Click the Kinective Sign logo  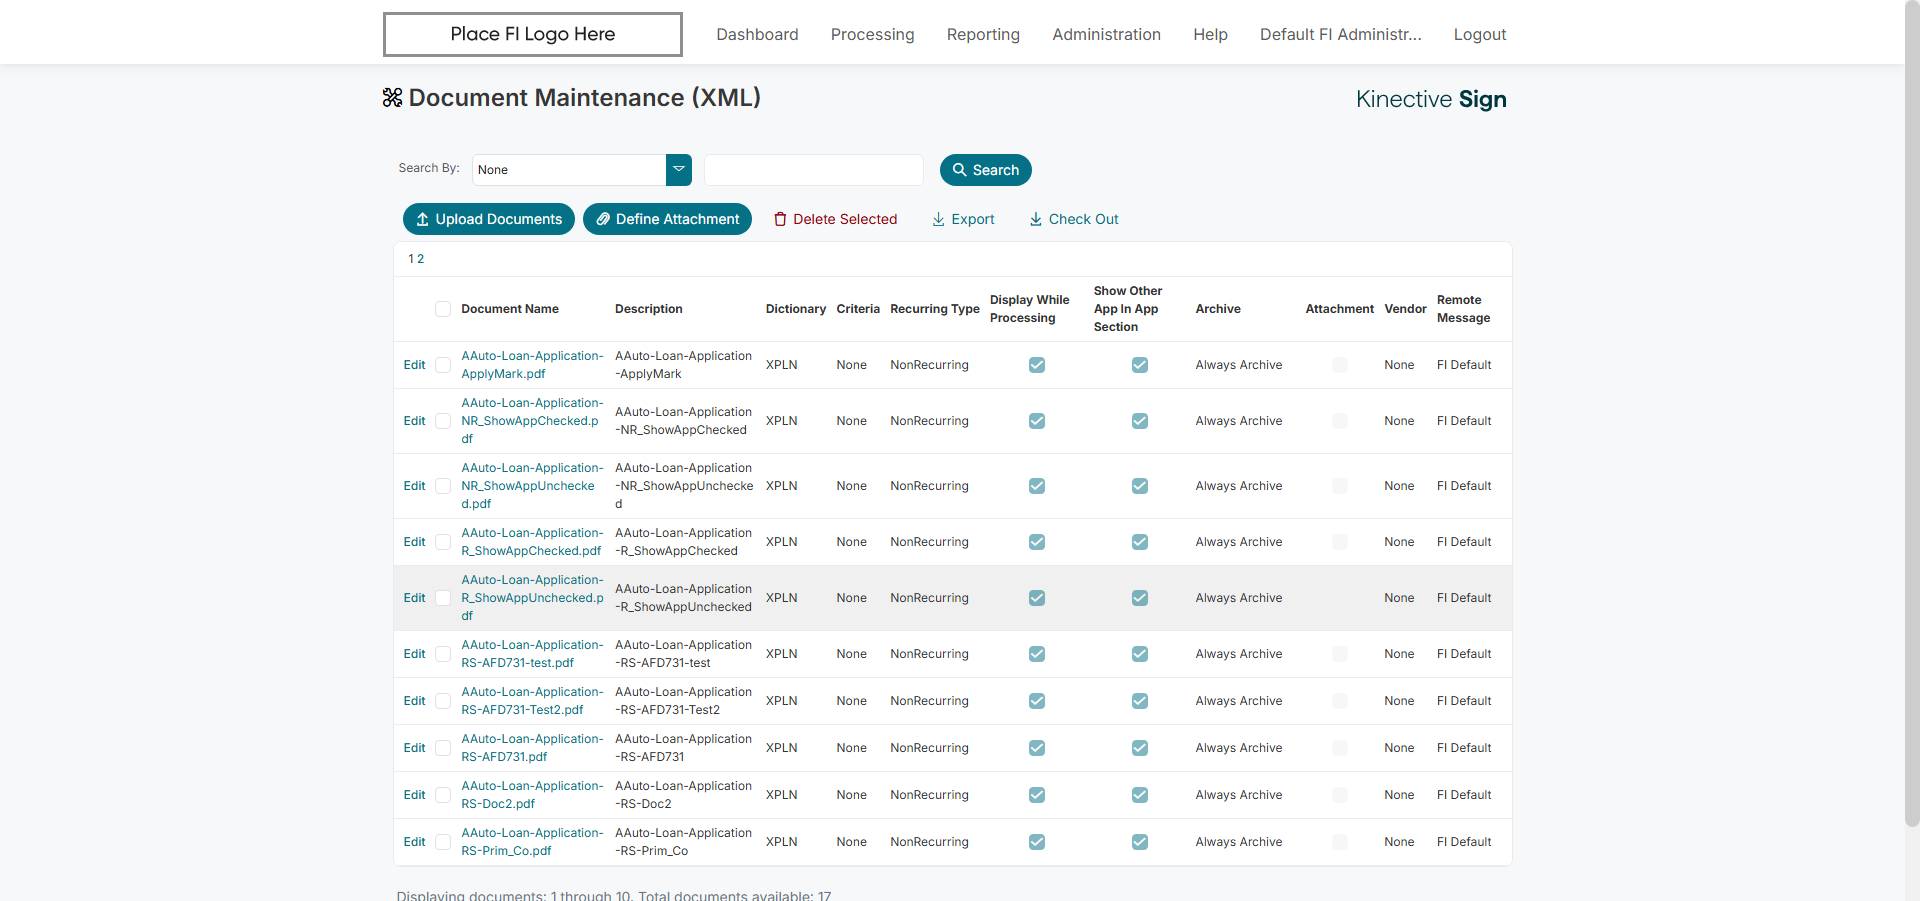pyautogui.click(x=1430, y=99)
